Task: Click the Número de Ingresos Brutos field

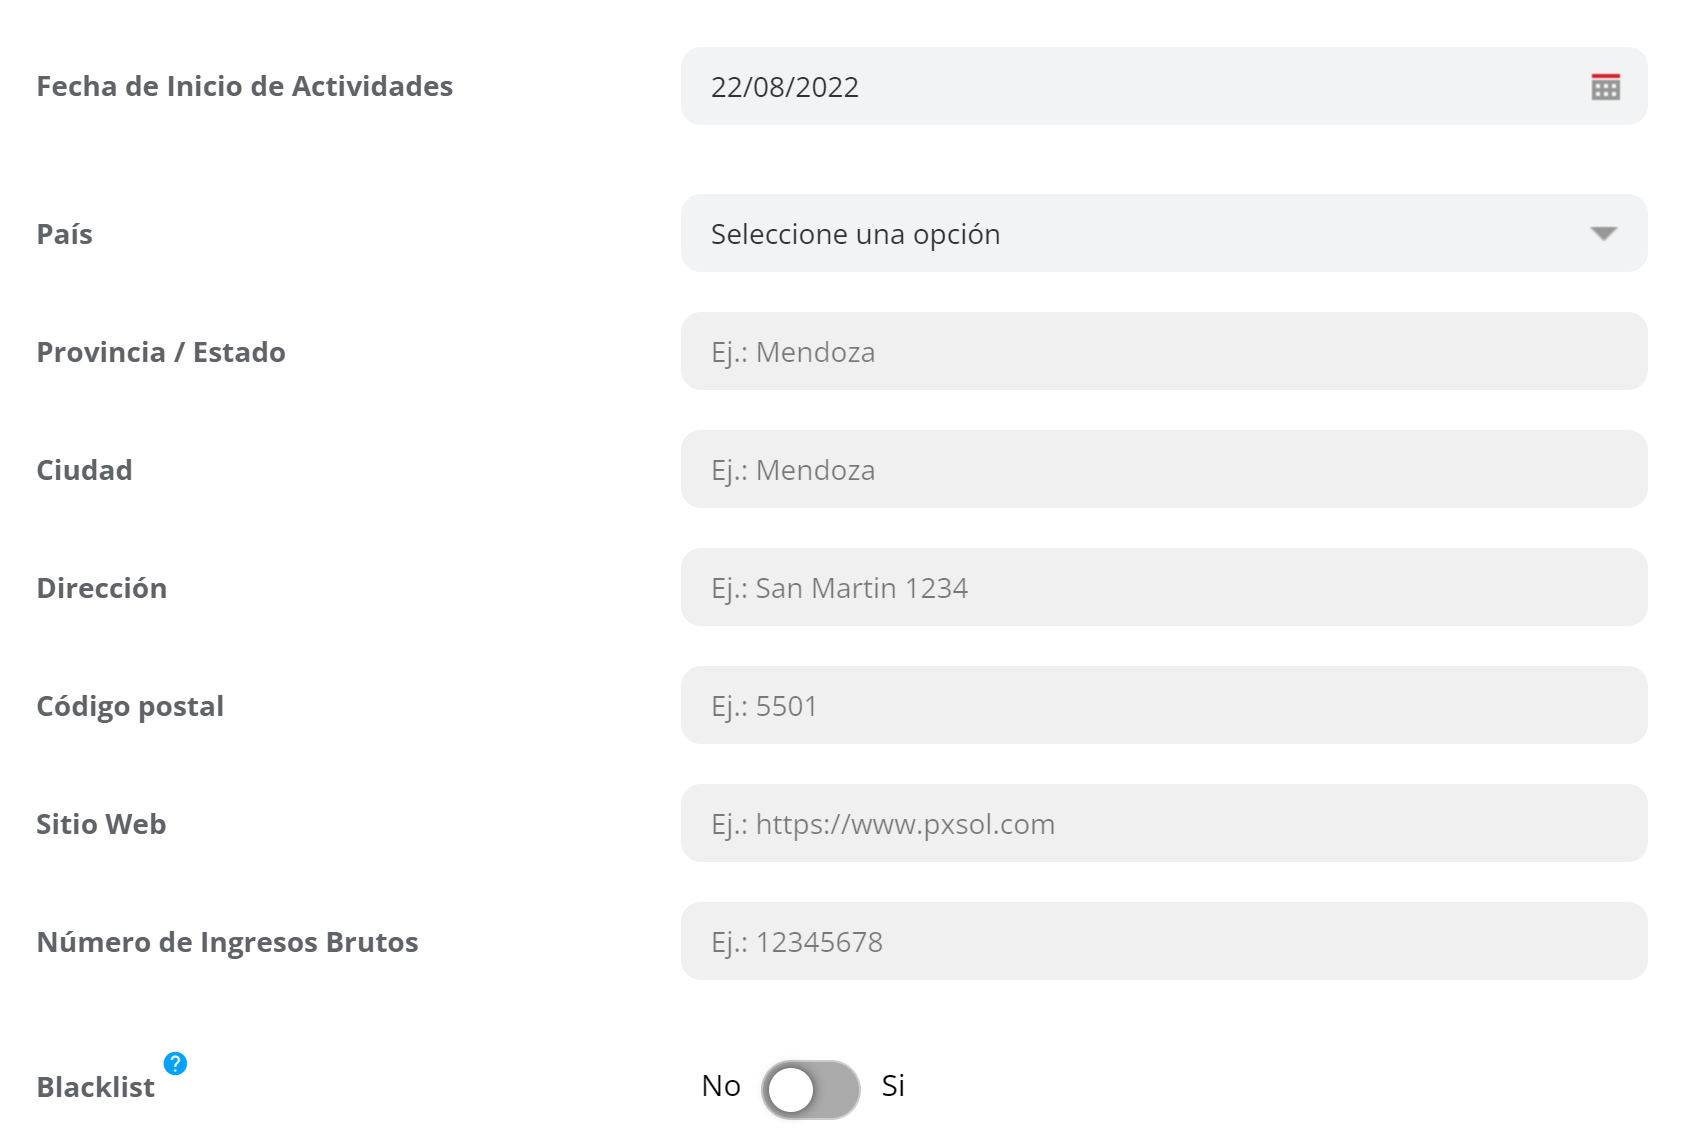Action: pyautogui.click(x=1163, y=941)
